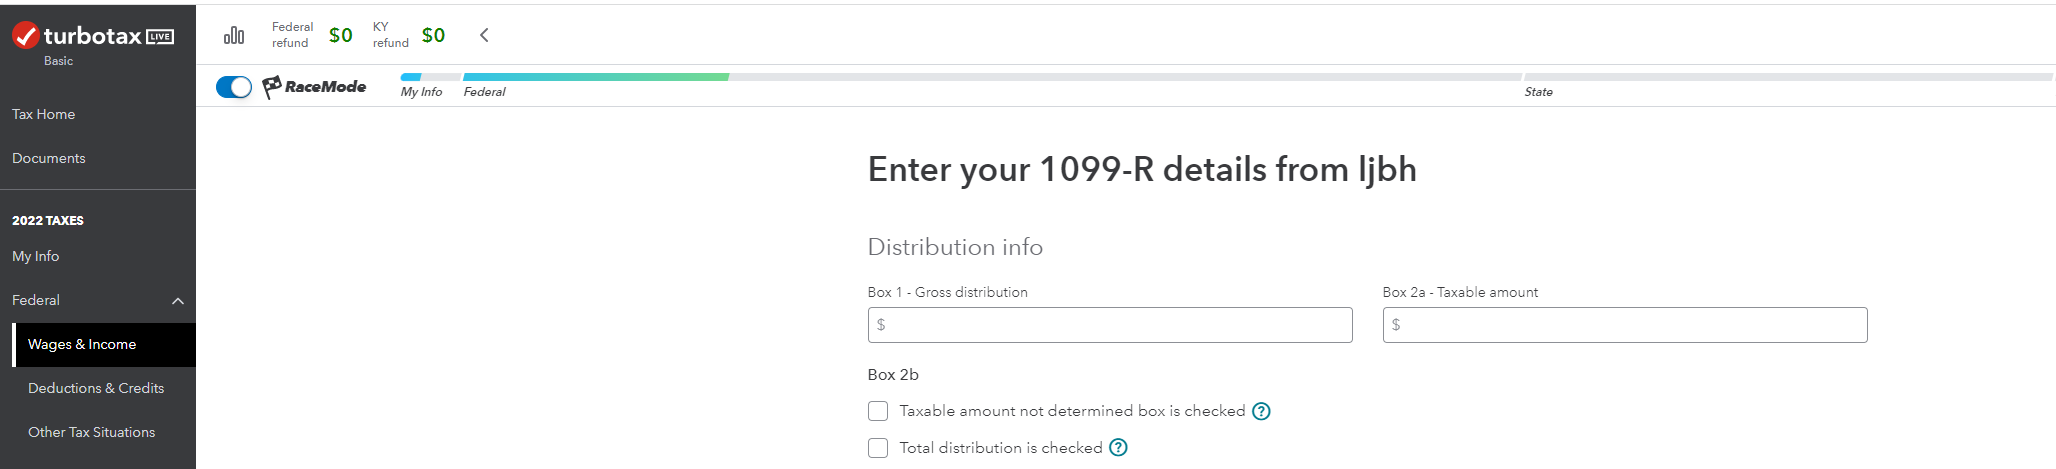Open Other Tax Situations section

pyautogui.click(x=92, y=432)
